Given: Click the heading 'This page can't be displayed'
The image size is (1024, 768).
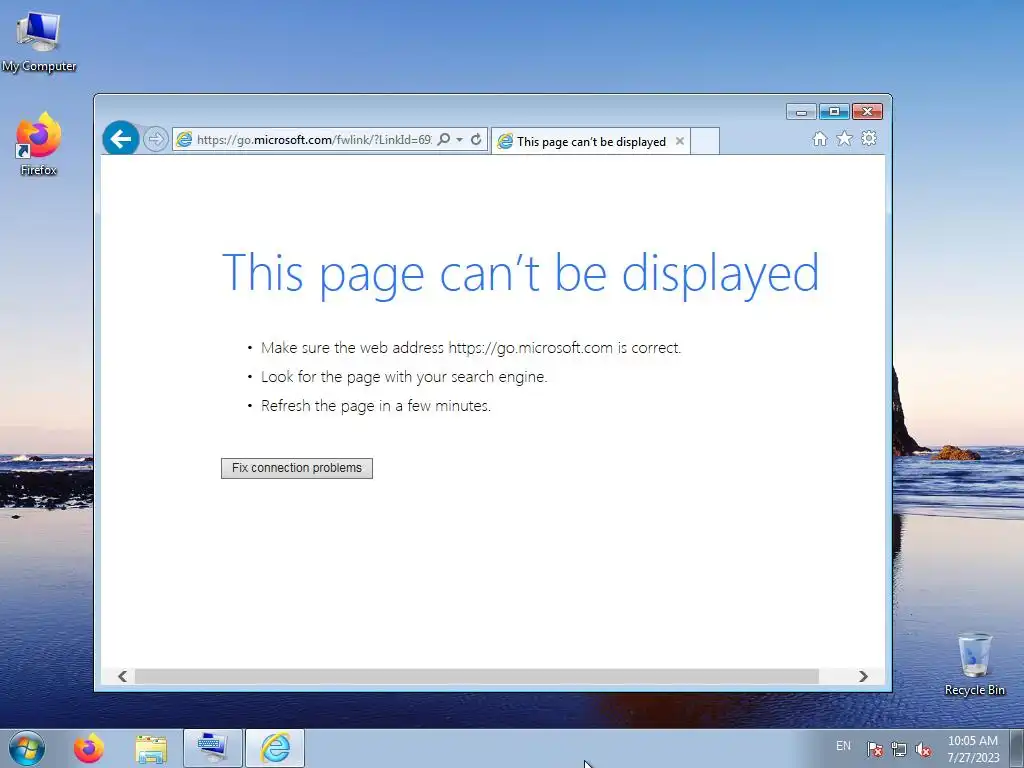Looking at the screenshot, I should (x=520, y=273).
